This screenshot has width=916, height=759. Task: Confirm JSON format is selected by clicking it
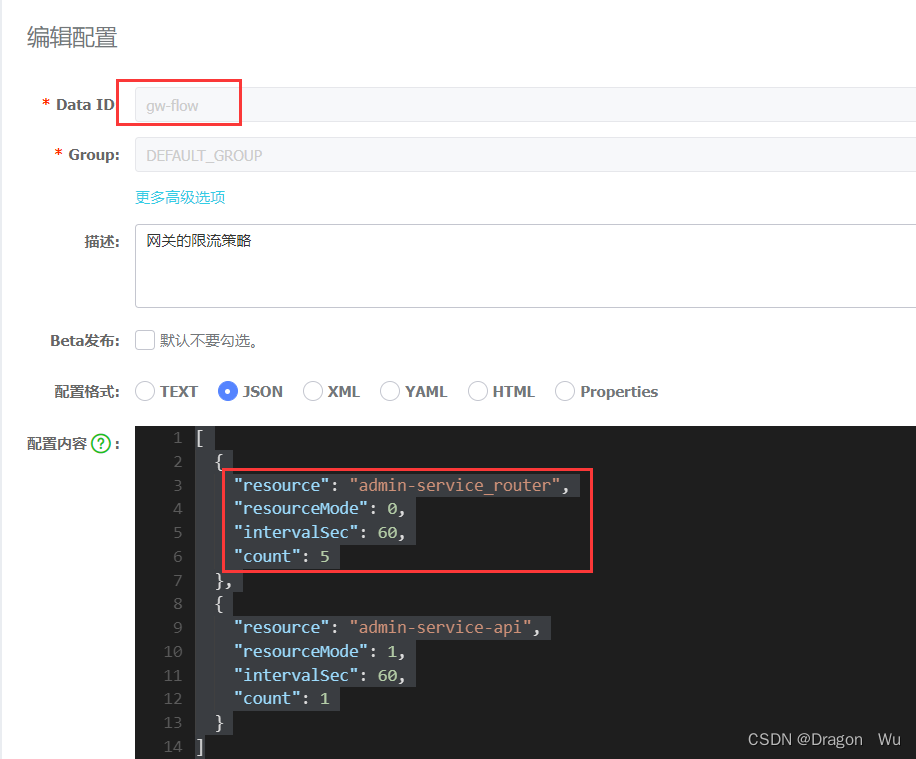click(x=227, y=391)
